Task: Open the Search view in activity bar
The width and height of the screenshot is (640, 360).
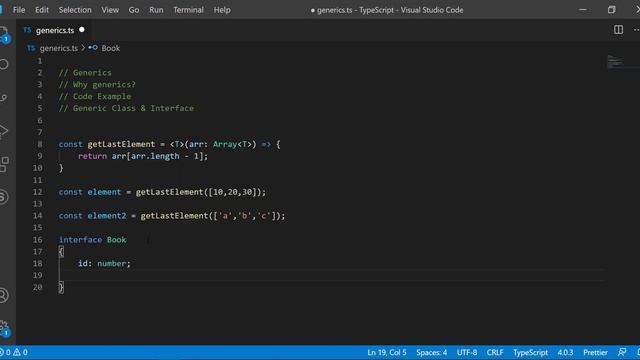Action: click(x=4, y=64)
